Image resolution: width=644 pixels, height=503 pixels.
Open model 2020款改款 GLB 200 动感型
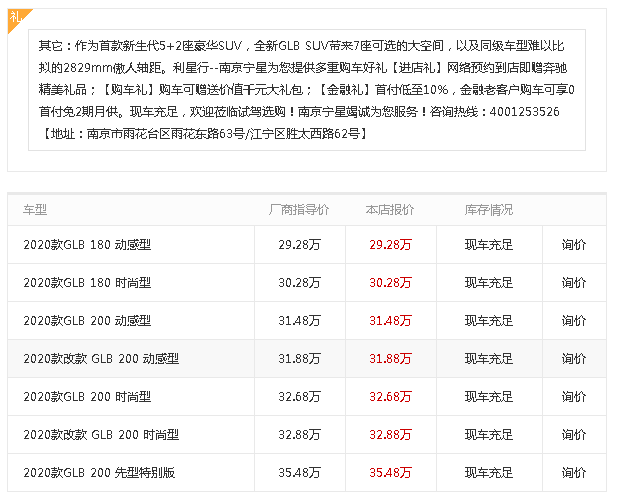(101, 358)
